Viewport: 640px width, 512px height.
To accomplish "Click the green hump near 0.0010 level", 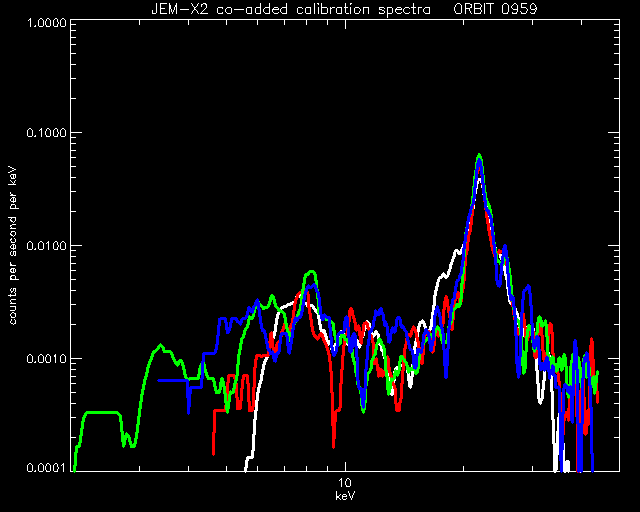I will 161,346.
